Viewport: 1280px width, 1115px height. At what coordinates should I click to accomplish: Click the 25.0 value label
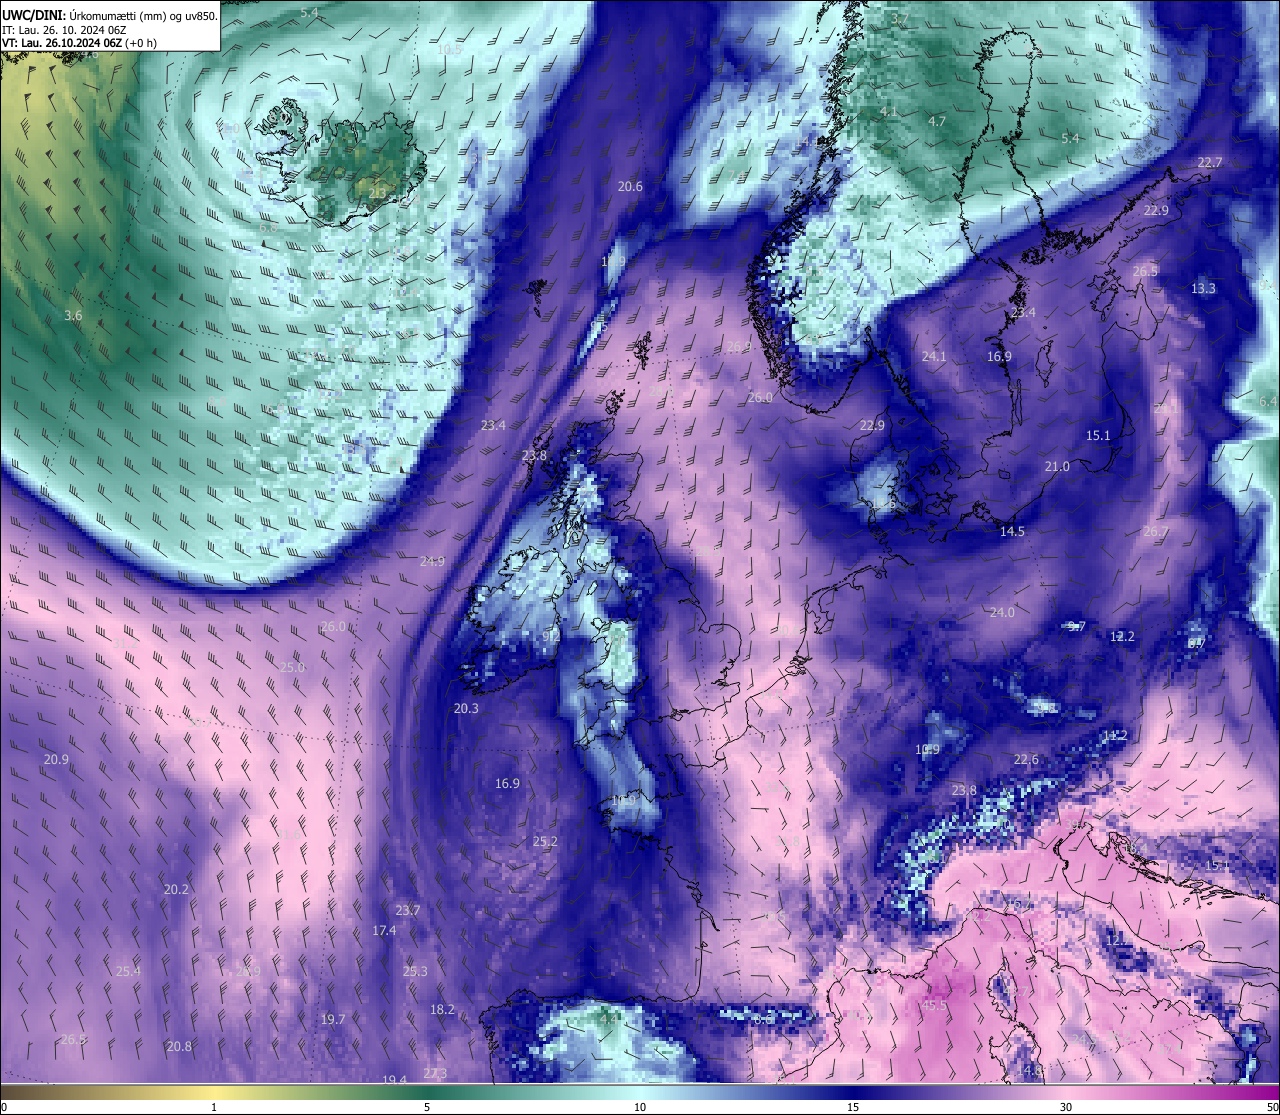[292, 668]
